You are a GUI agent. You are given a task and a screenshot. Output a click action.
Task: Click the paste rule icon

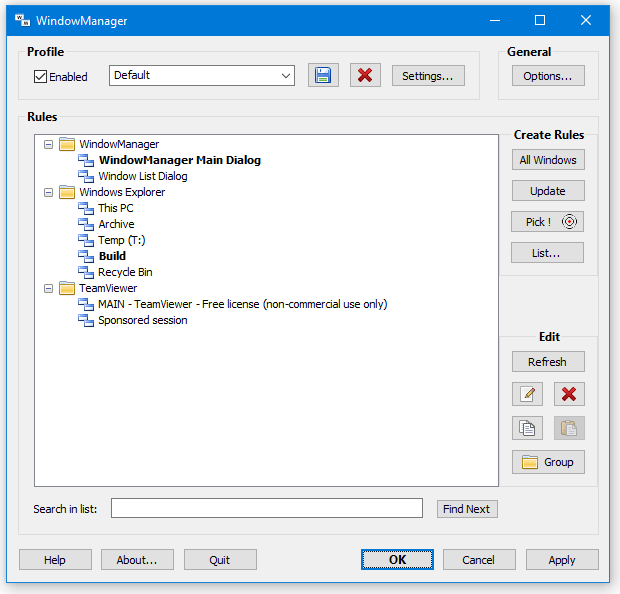click(x=569, y=428)
